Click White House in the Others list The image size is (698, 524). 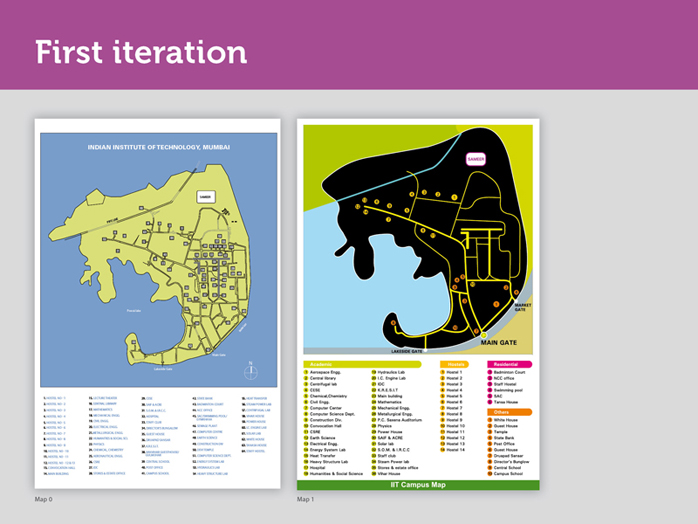(507, 420)
